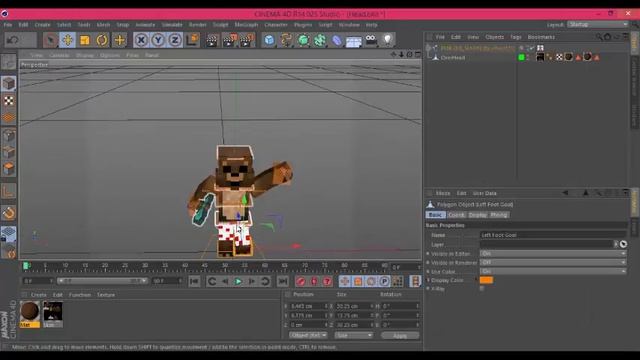Open Visible in Editor dropdown
Viewport: 640px width, 360px height.
pos(553,253)
